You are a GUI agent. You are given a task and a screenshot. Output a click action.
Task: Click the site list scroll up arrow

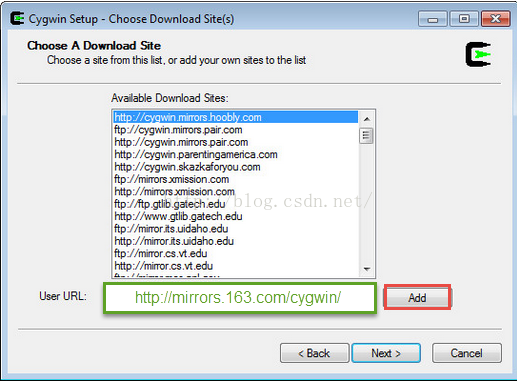click(x=367, y=119)
